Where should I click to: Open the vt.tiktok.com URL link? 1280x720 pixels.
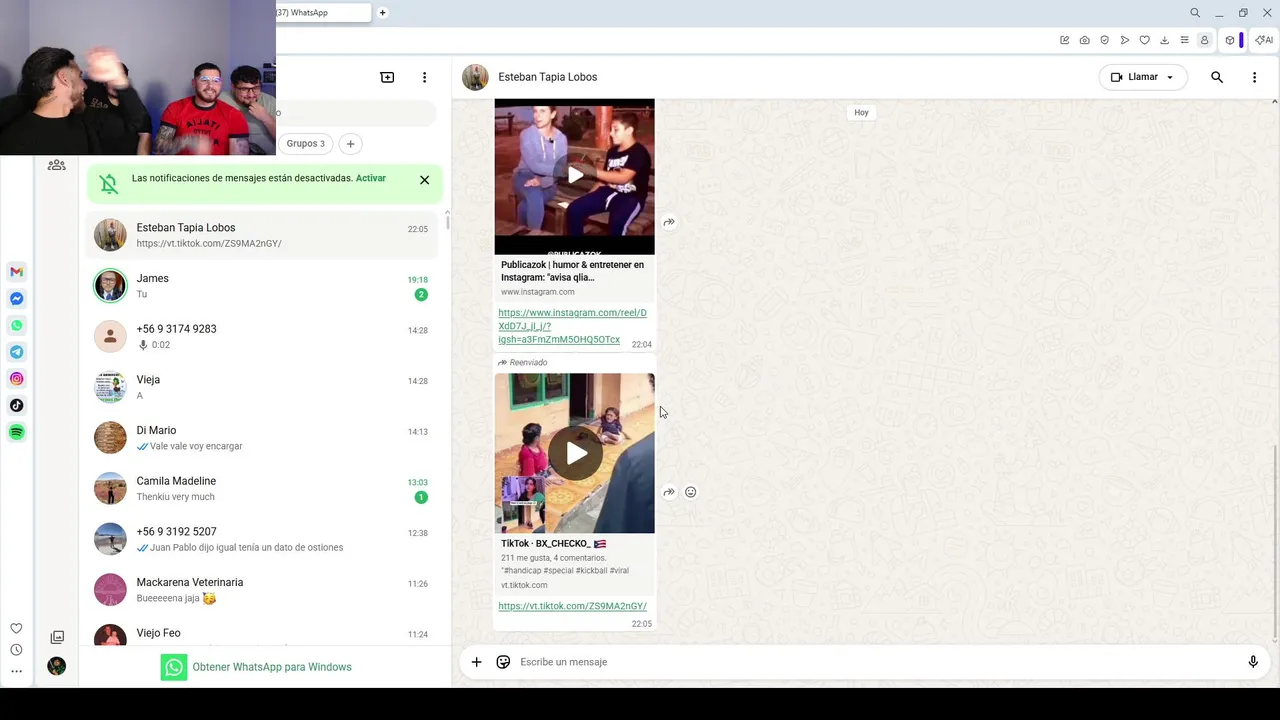pyautogui.click(x=572, y=606)
